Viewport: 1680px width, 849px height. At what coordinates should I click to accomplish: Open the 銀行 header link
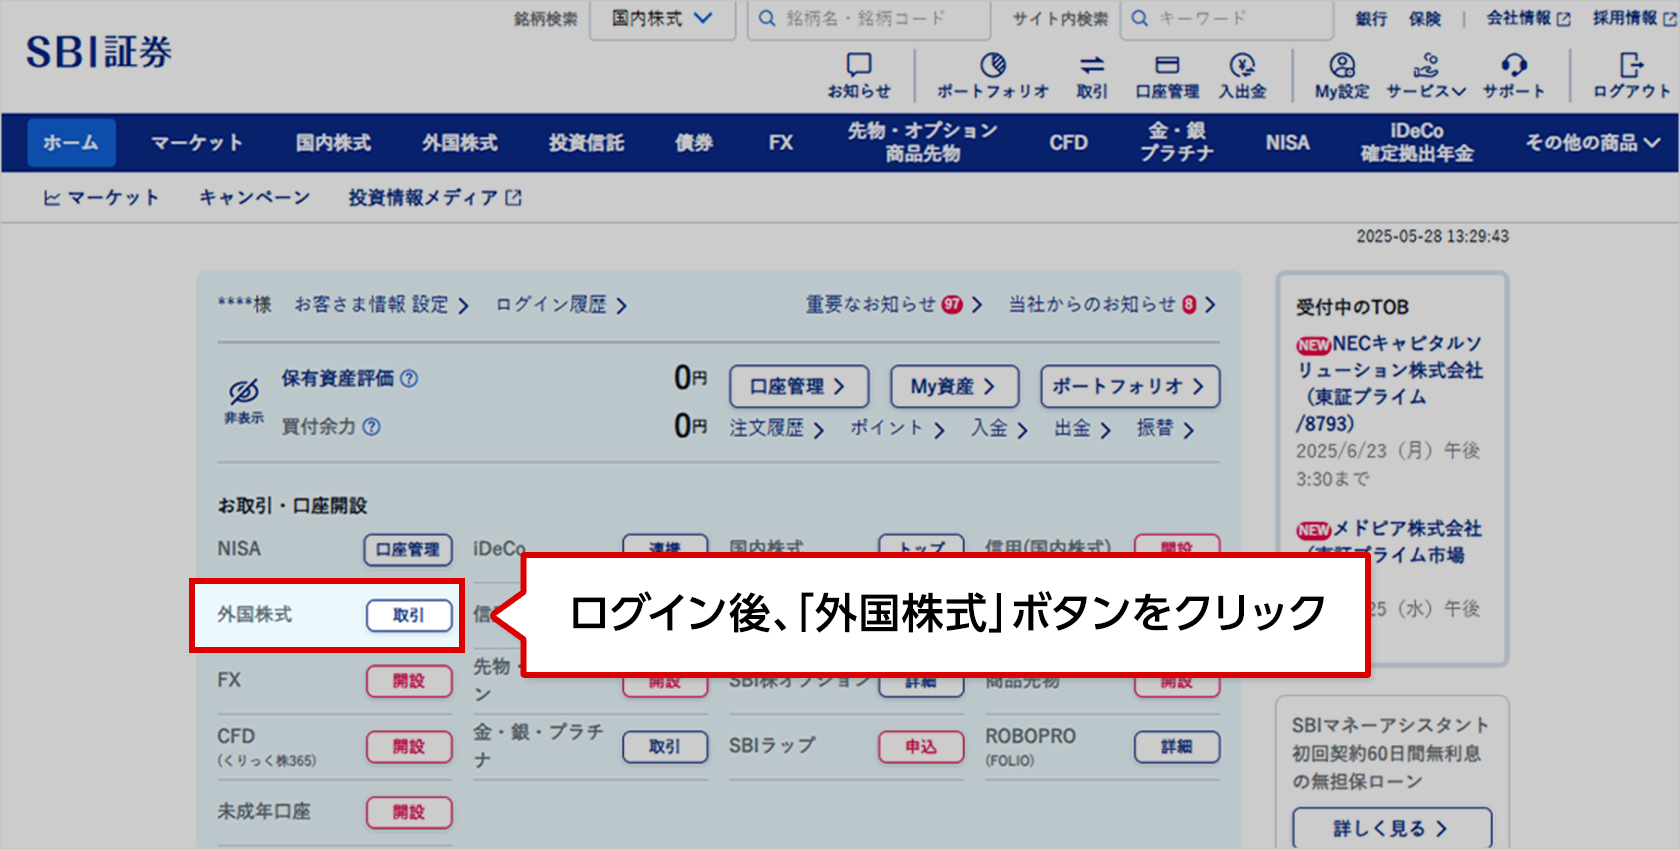click(1371, 19)
